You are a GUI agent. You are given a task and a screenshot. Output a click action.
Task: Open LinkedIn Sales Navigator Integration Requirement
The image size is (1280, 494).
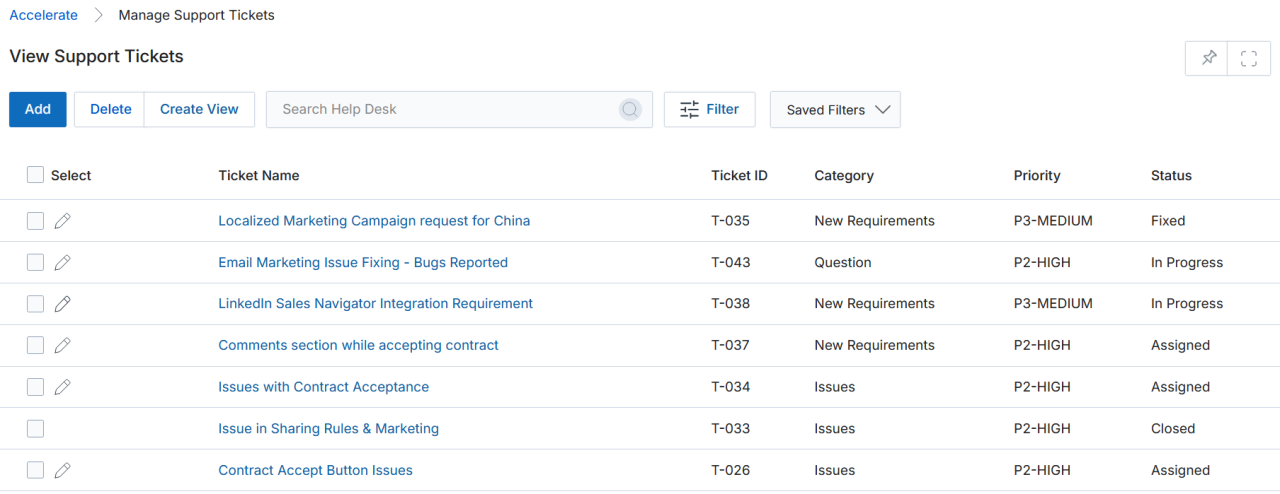pos(376,304)
